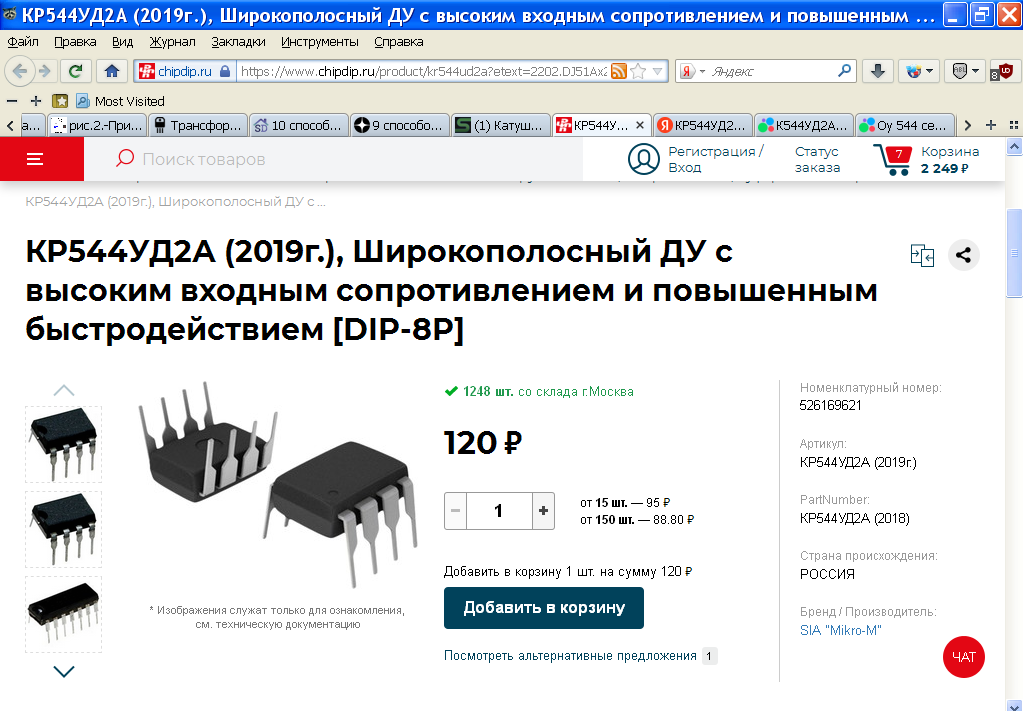Switch to the Трансфор... browser tab
The height and width of the screenshot is (711, 1023).
[197, 125]
